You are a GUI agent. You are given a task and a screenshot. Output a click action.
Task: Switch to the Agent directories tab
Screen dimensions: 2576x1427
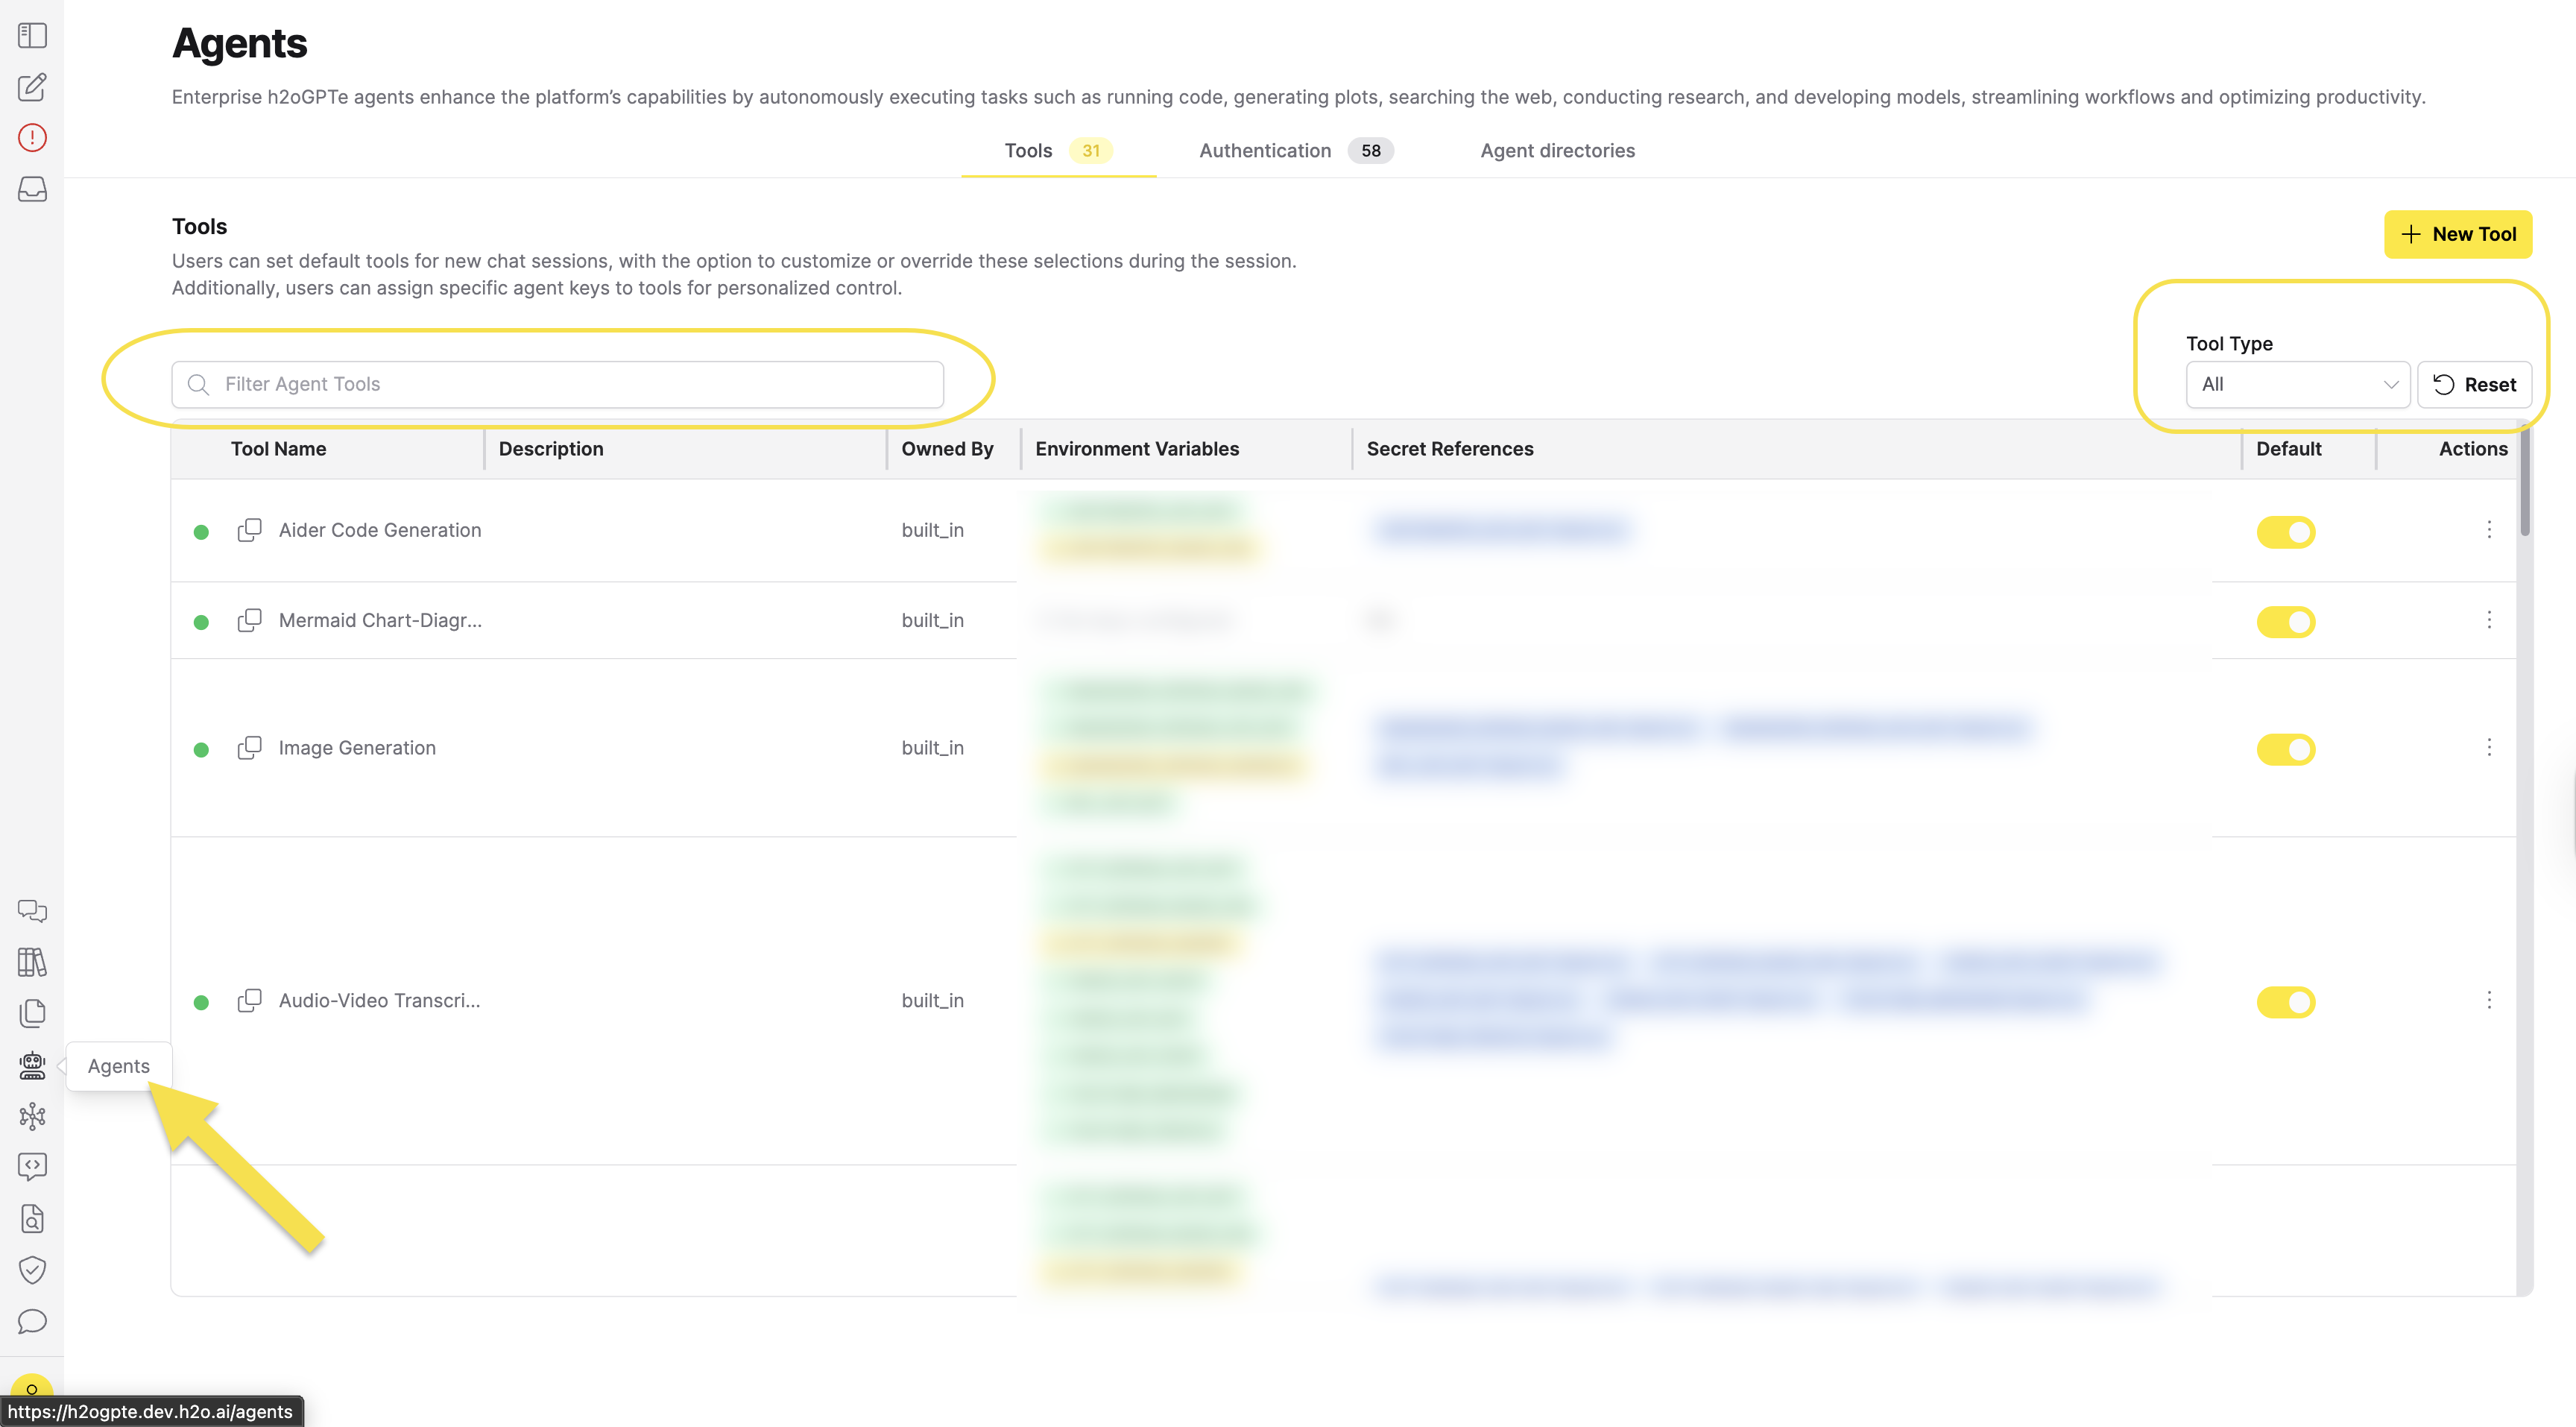pyautogui.click(x=1557, y=151)
